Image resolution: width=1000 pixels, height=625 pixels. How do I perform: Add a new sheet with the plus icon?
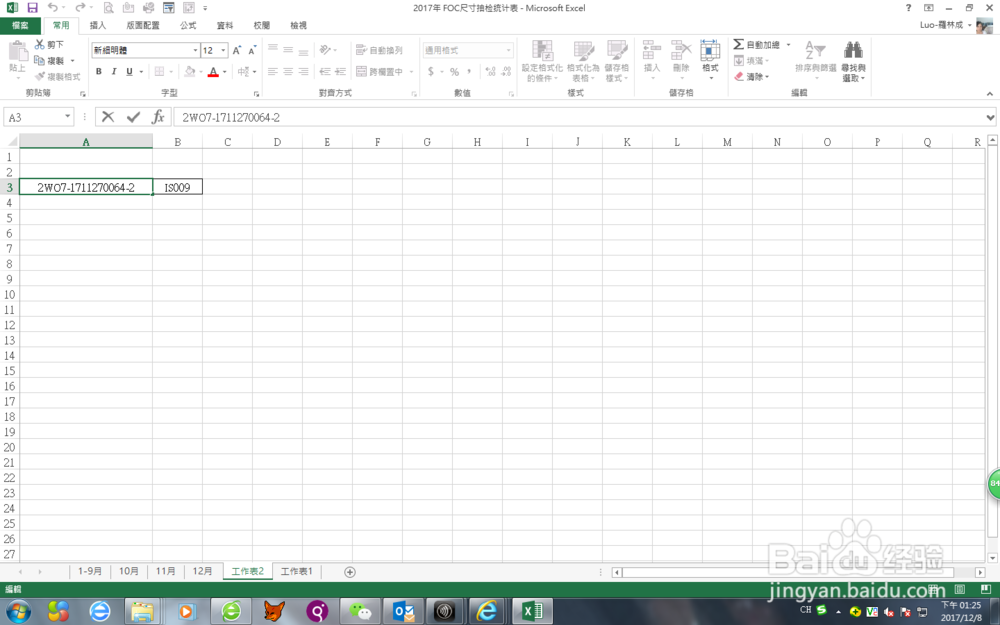pos(349,571)
